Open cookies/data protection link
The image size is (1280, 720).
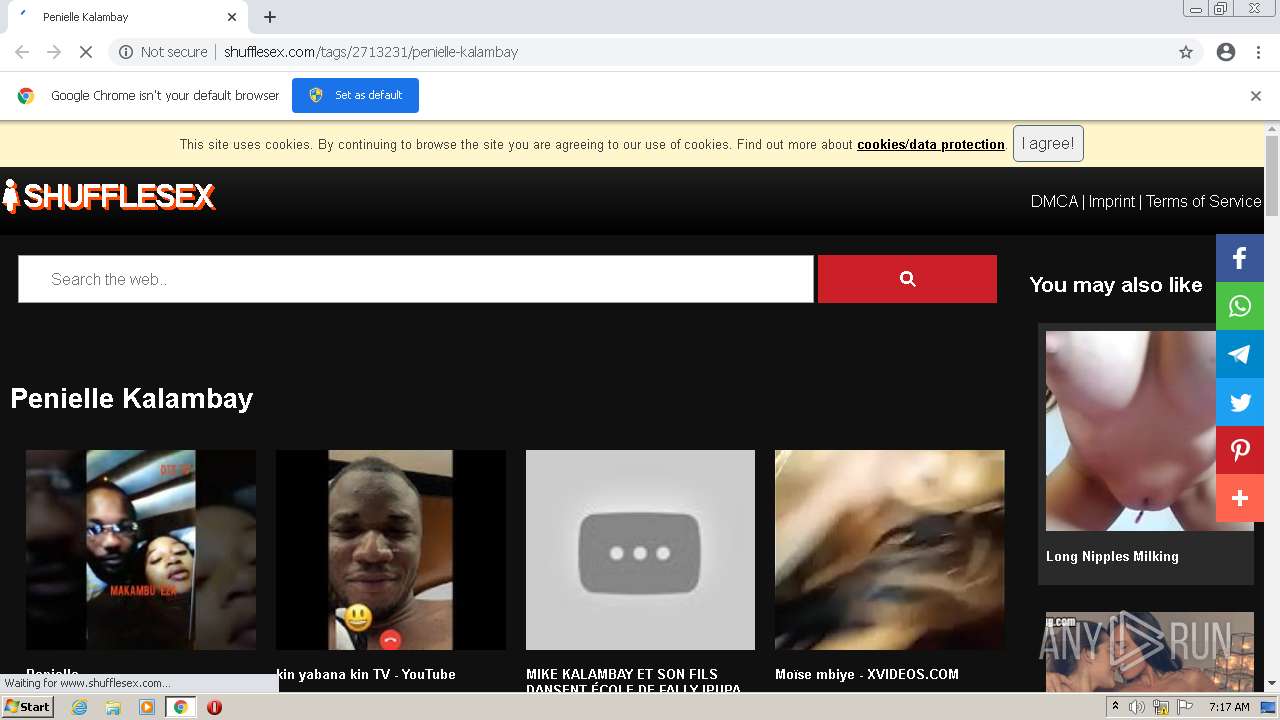(931, 145)
